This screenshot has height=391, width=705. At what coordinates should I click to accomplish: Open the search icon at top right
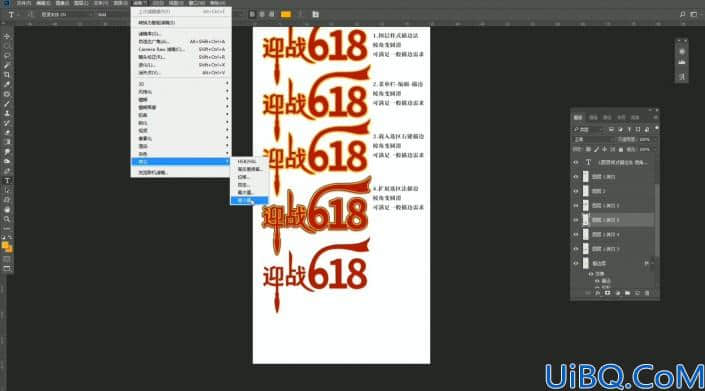682,14
